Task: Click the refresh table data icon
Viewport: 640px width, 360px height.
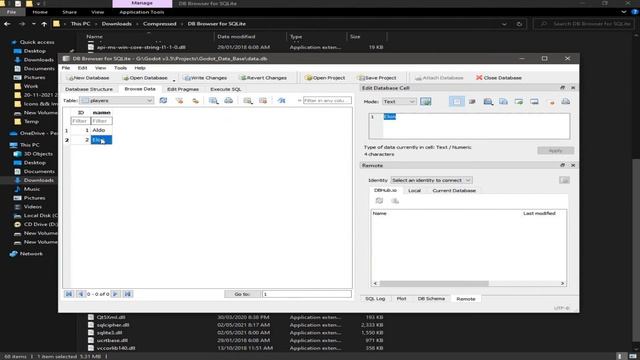Action: (163, 100)
